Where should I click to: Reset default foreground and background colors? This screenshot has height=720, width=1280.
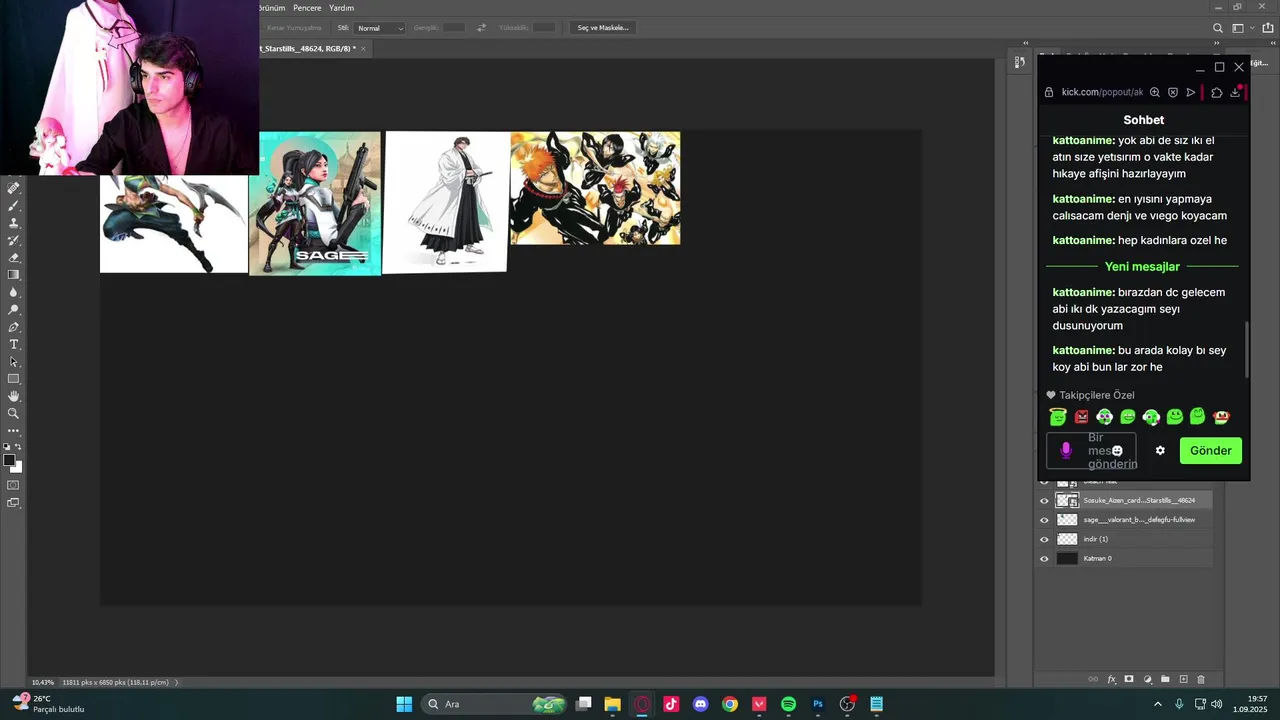tap(7, 447)
